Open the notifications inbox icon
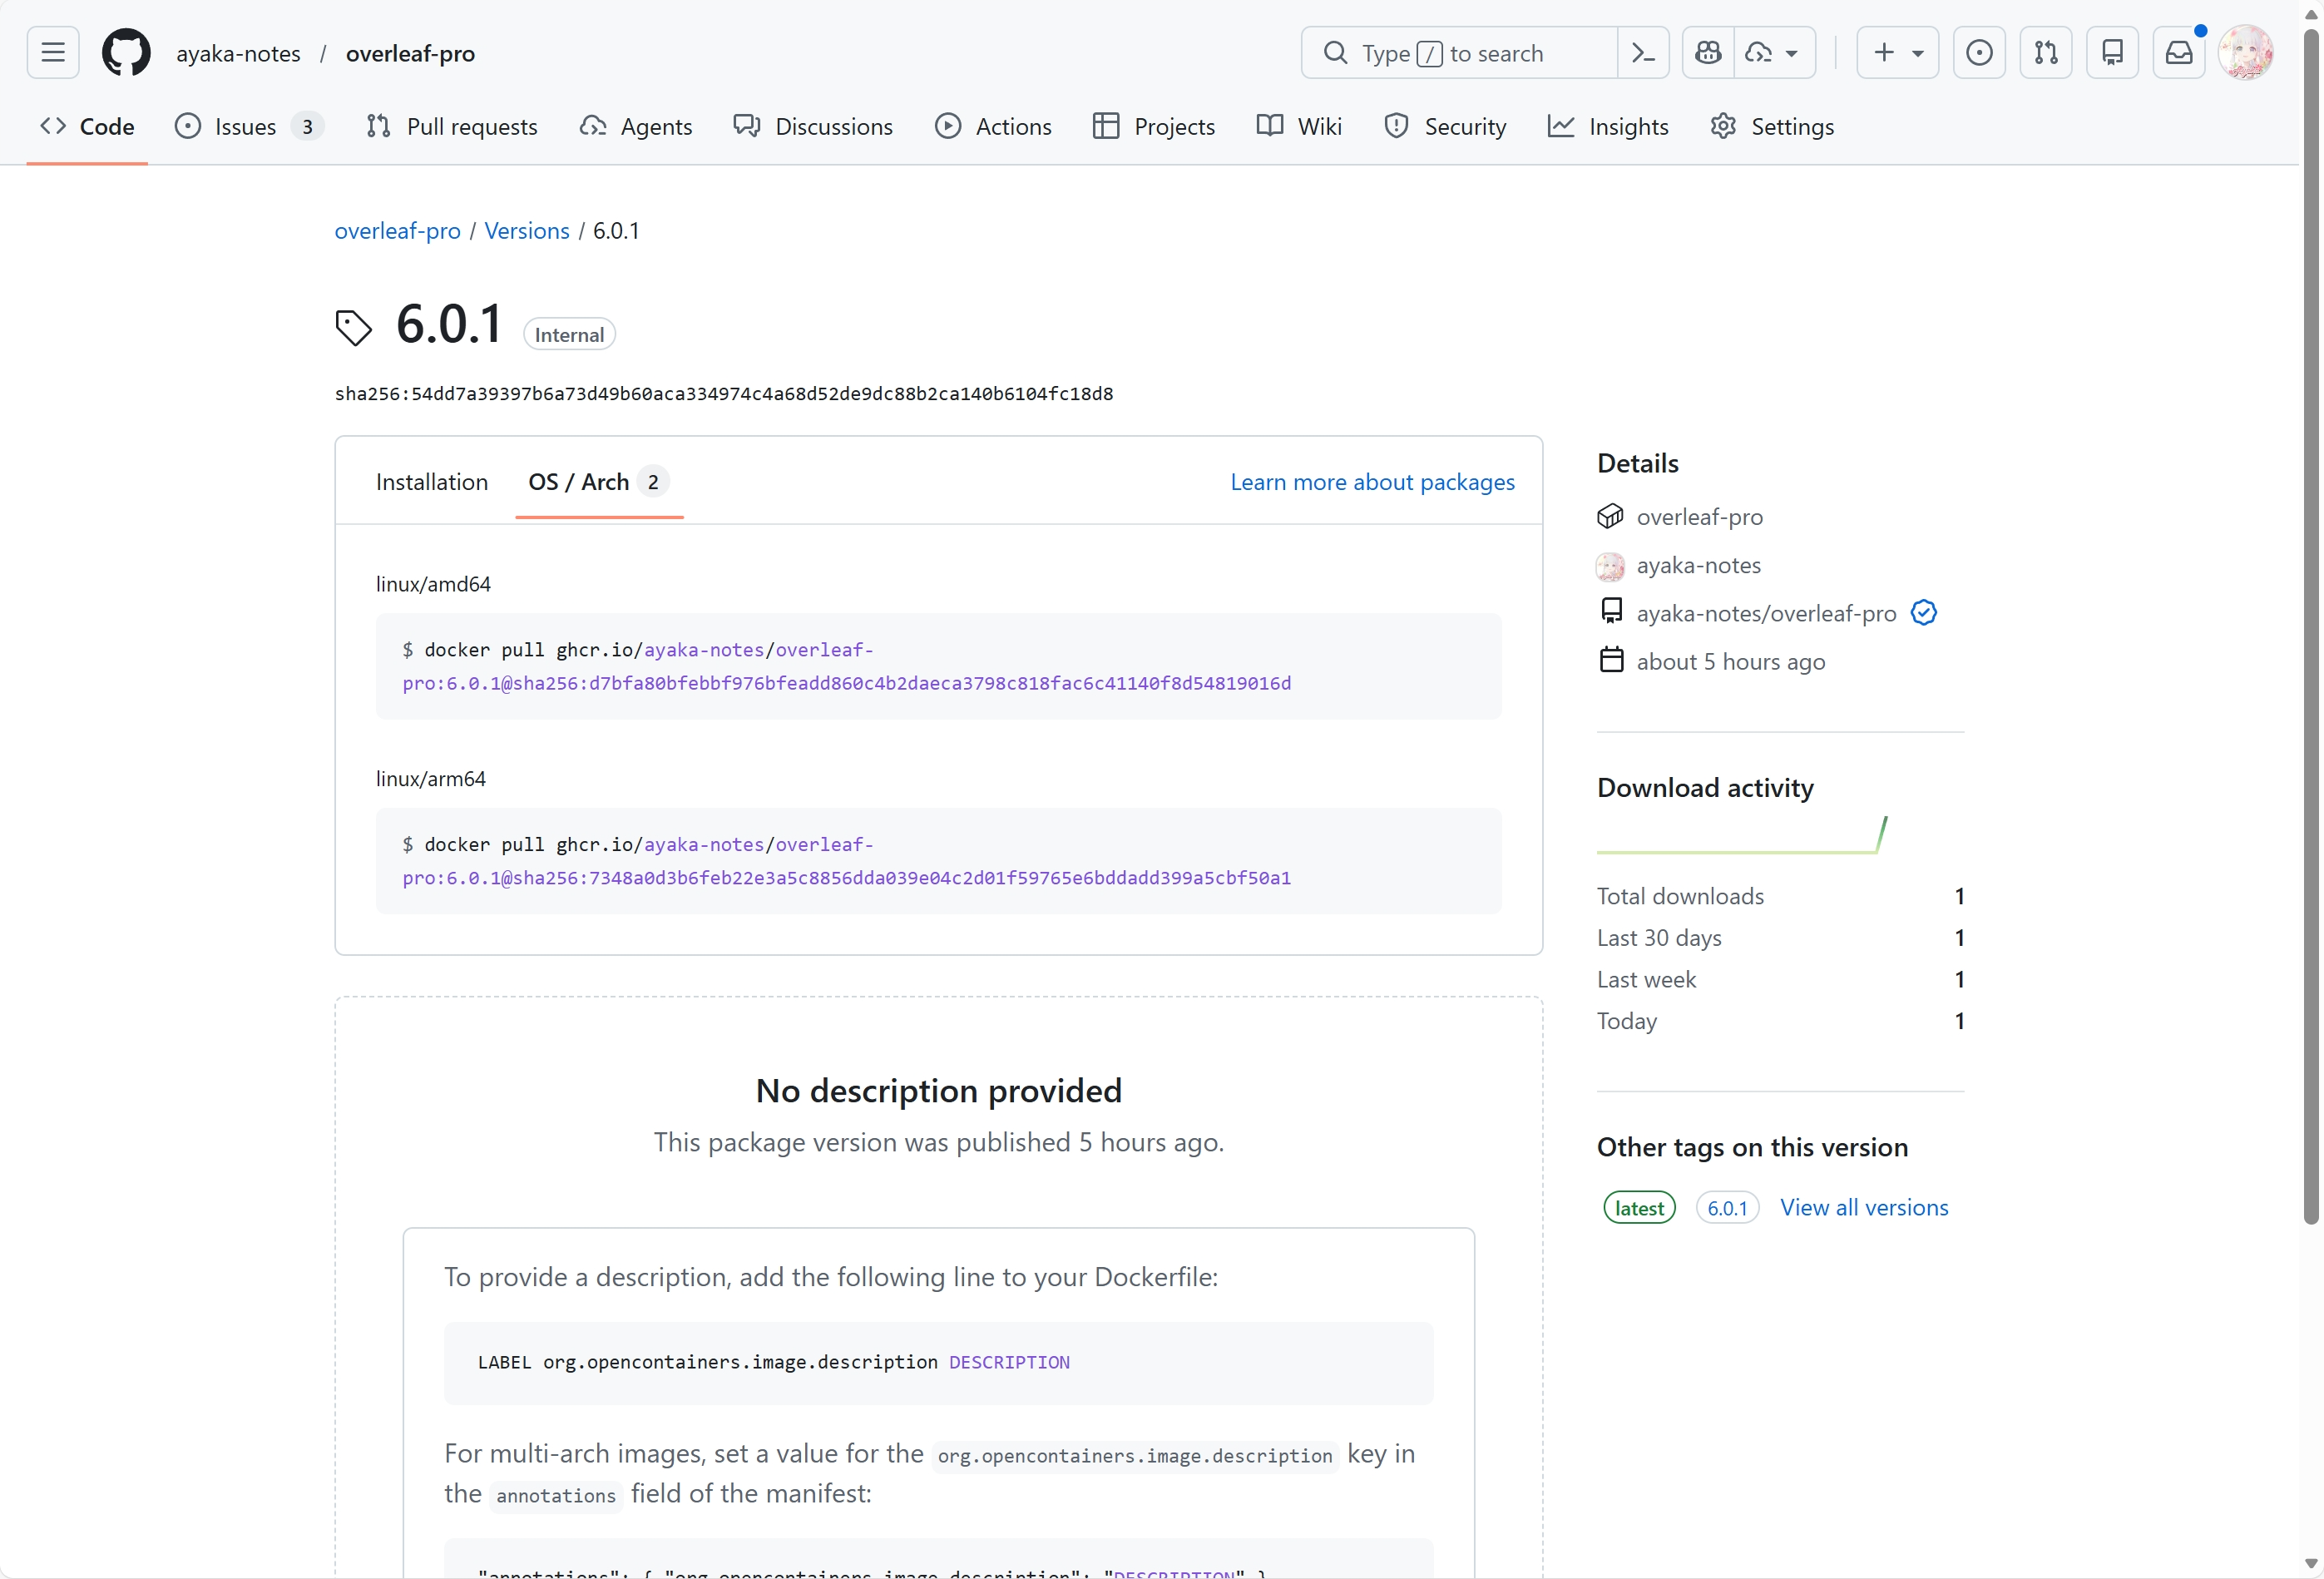The image size is (2324, 1579). click(x=2179, y=53)
